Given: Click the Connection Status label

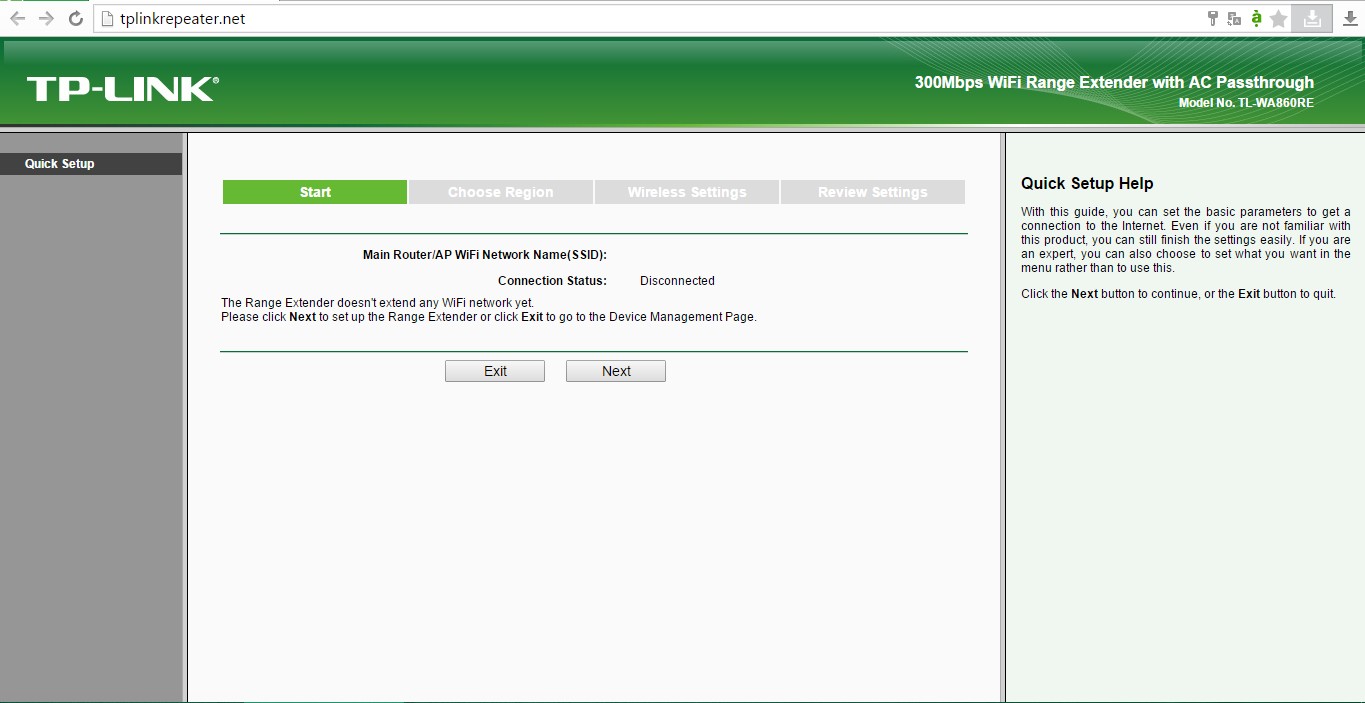Looking at the screenshot, I should pyautogui.click(x=552, y=281).
